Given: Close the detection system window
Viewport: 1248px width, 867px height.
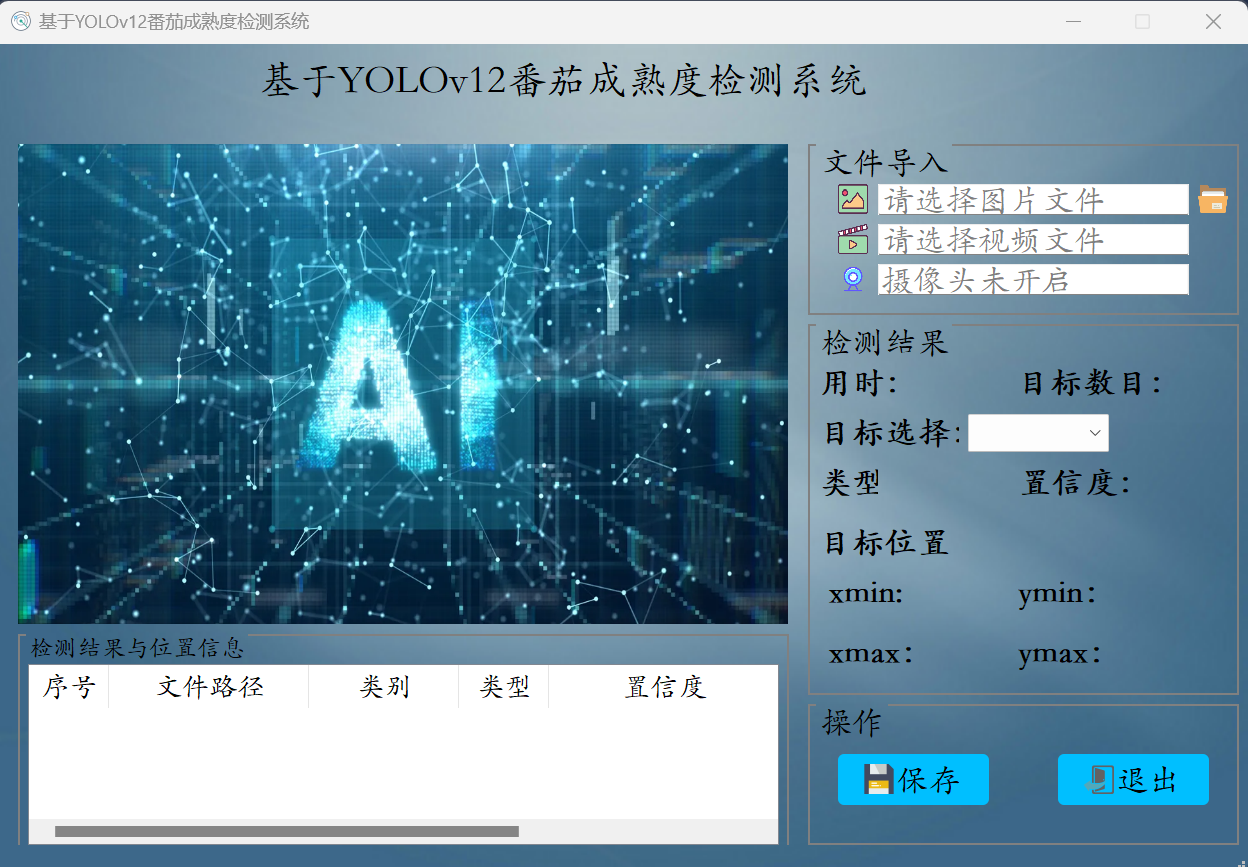Looking at the screenshot, I should point(1213,21).
